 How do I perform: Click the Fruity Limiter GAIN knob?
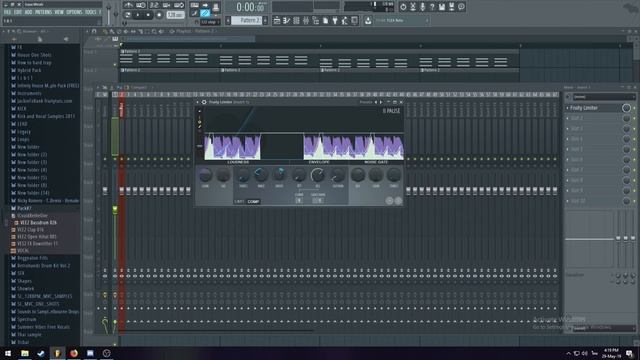[205, 176]
